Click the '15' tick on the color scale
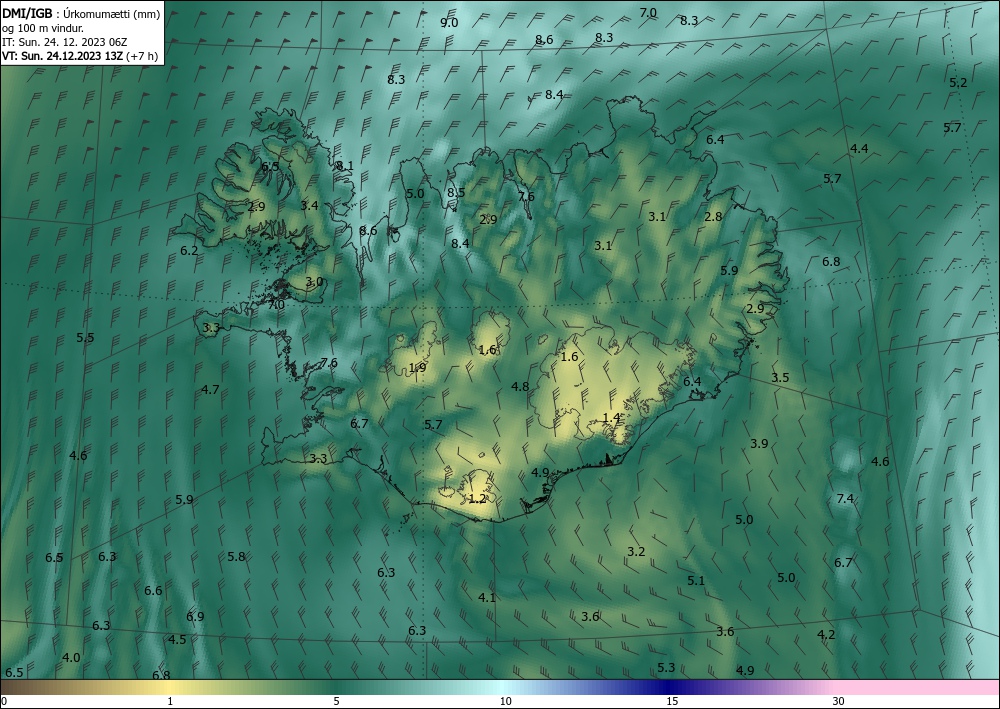Image resolution: width=1000 pixels, height=709 pixels. [672, 702]
